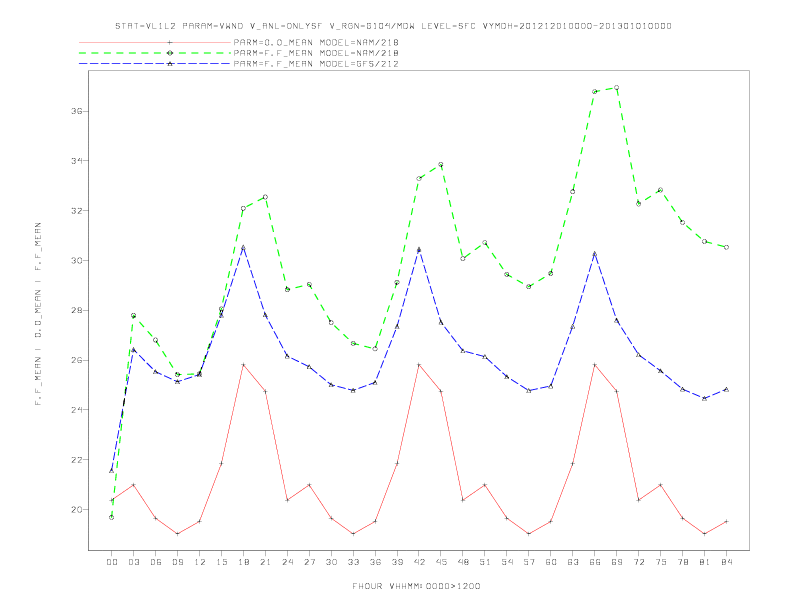Click x-axis forecast hour label 21
The height and width of the screenshot is (612, 792).
point(265,562)
